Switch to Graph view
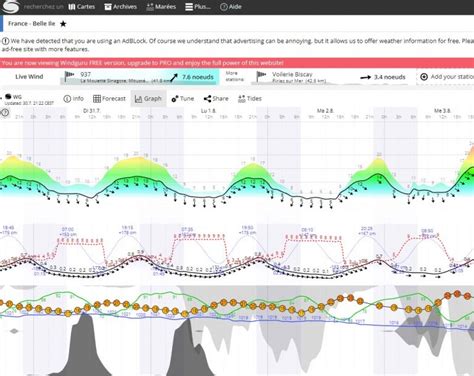Viewport: 474px width, 376px height. tap(148, 99)
